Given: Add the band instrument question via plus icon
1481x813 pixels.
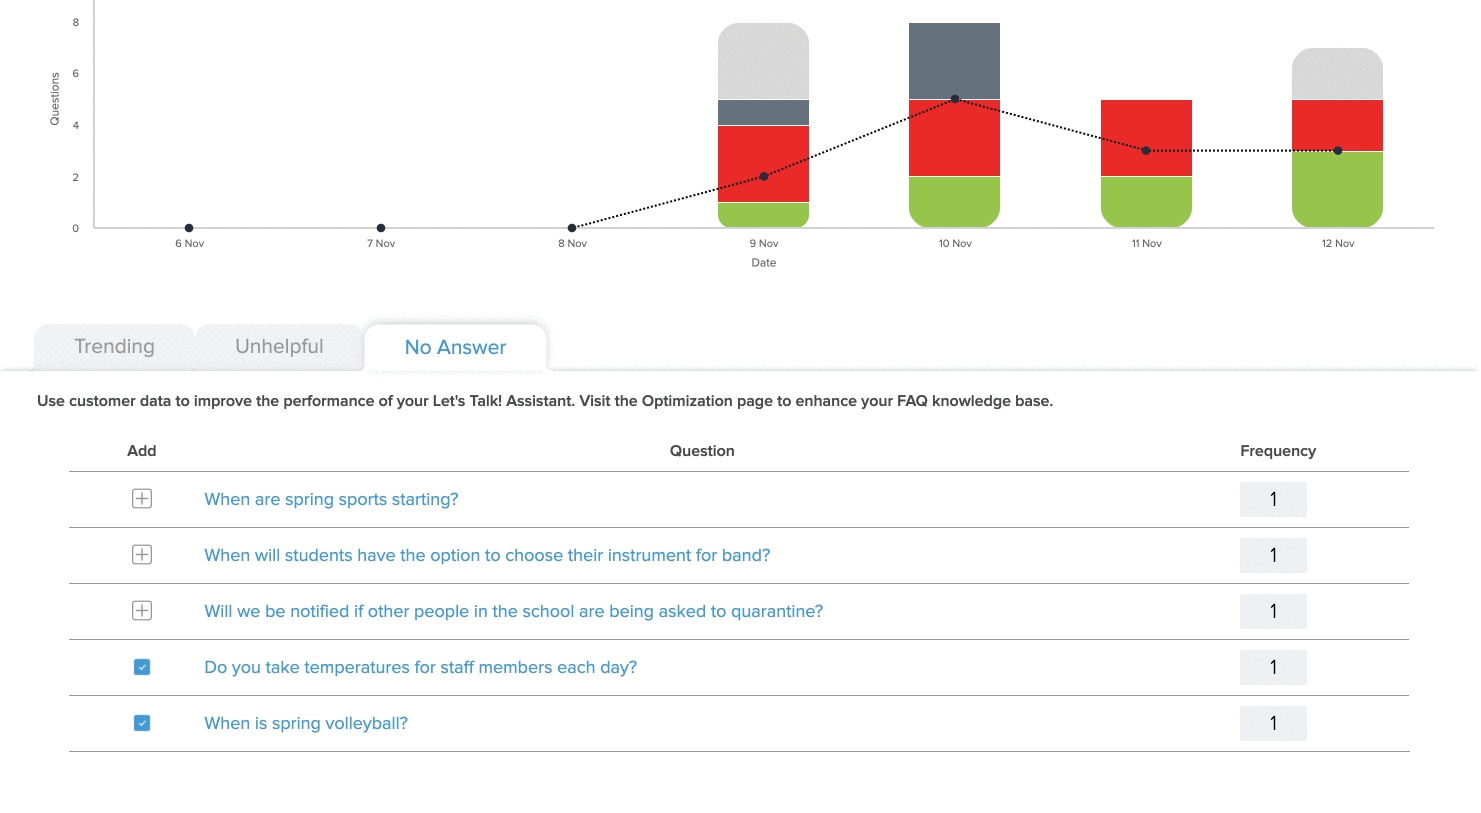Looking at the screenshot, I should click(142, 555).
